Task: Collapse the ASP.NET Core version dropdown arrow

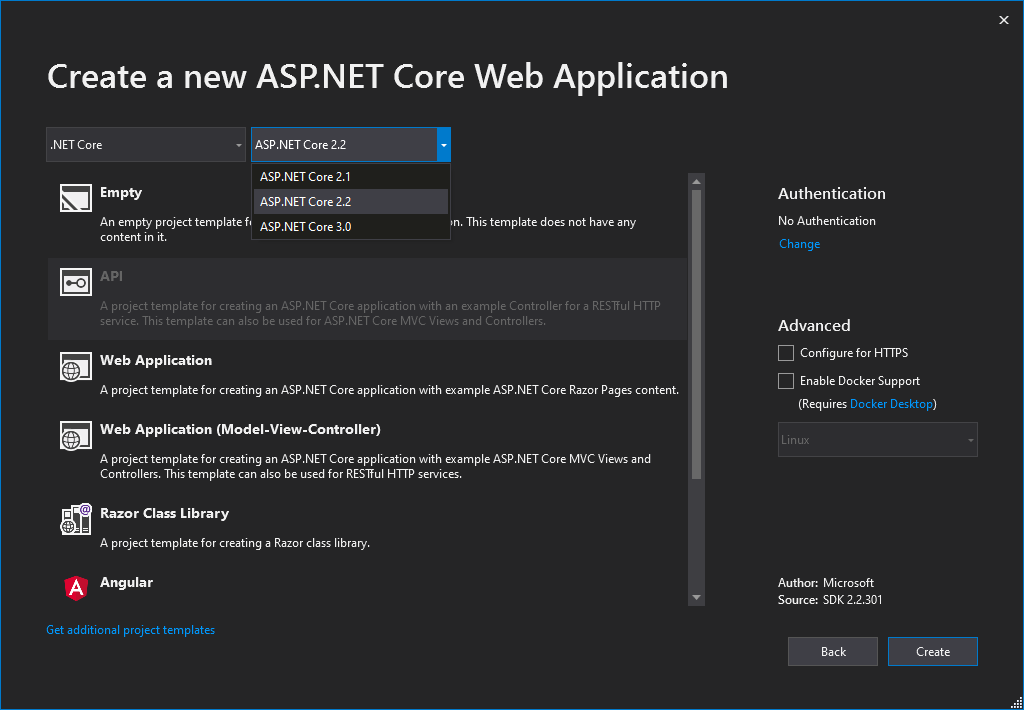Action: coord(443,145)
